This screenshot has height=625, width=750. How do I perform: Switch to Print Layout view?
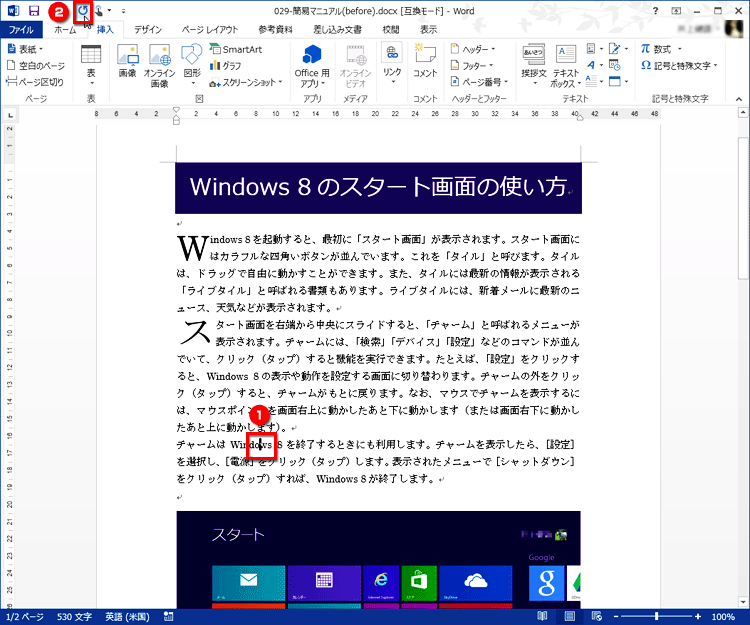(570, 616)
